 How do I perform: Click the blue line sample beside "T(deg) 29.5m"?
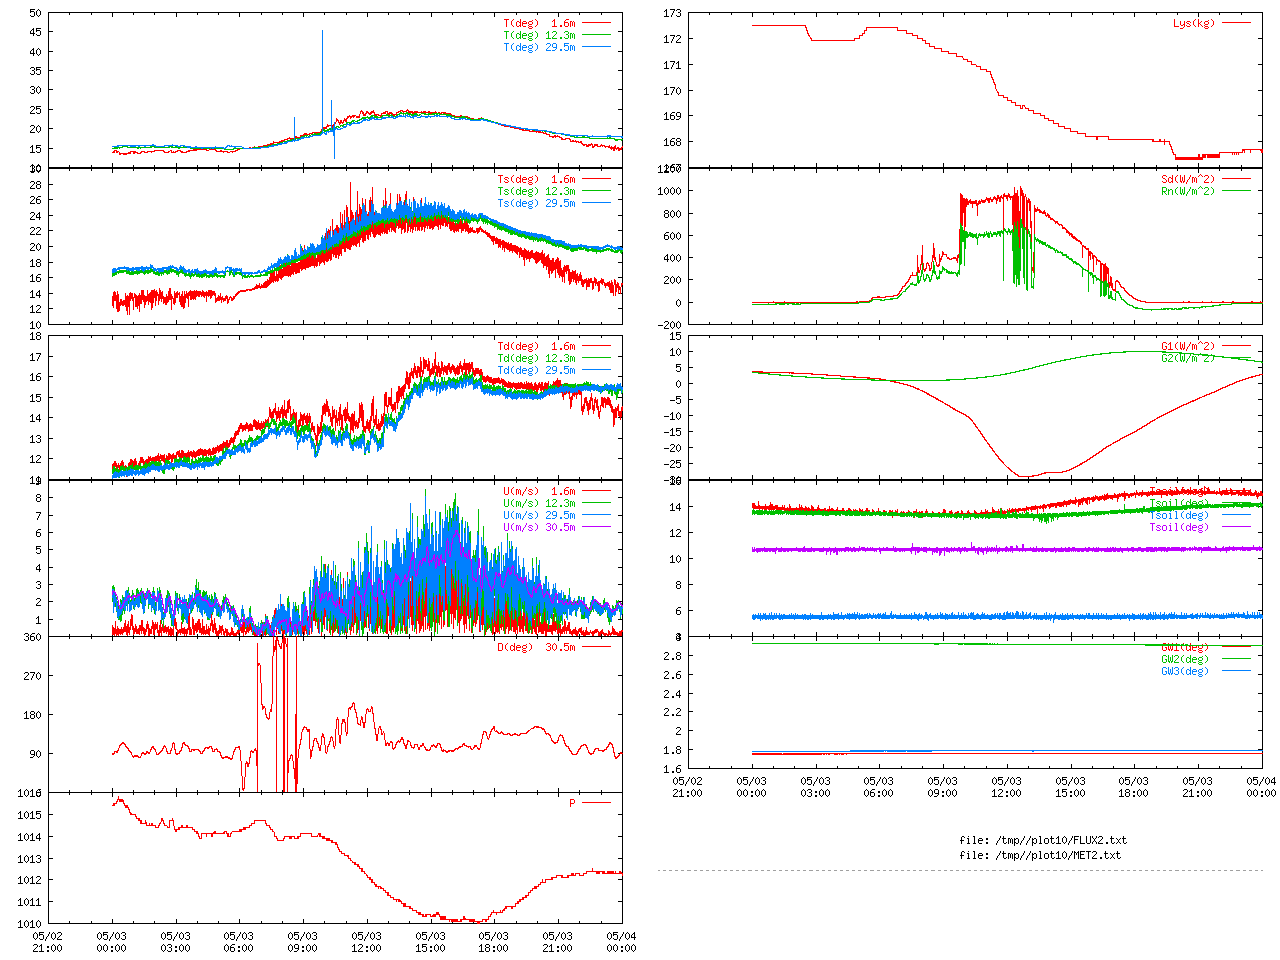coord(596,47)
